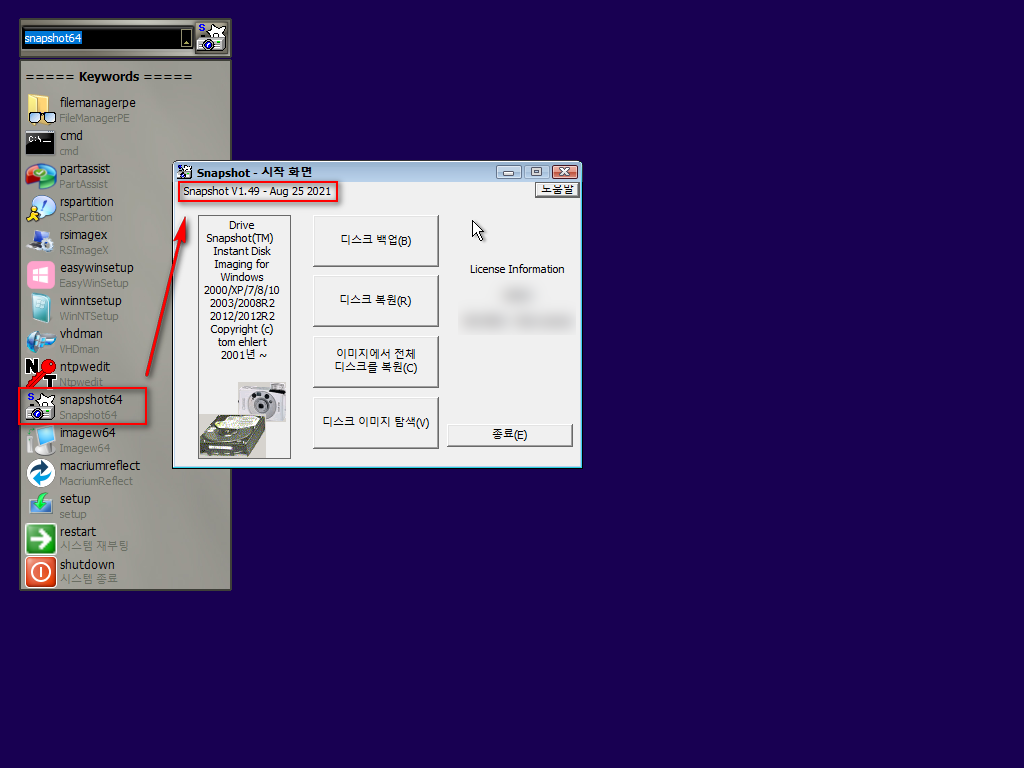Start easywinsetup pink Windows icon

tap(40, 274)
